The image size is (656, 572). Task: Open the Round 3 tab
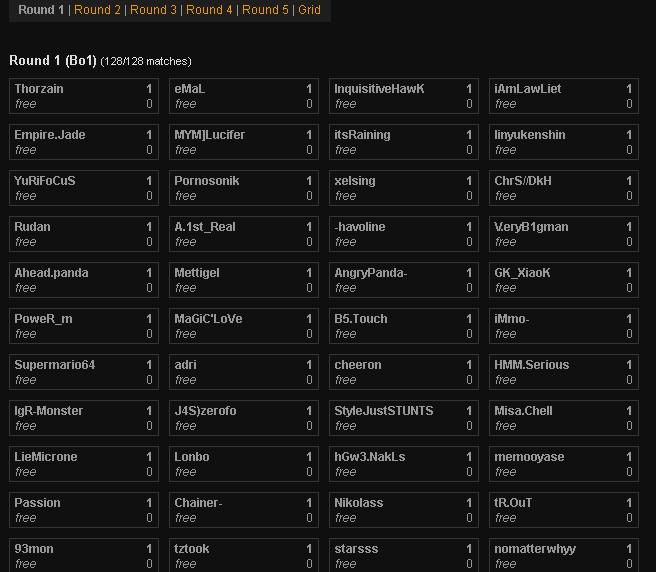pyautogui.click(x=153, y=10)
